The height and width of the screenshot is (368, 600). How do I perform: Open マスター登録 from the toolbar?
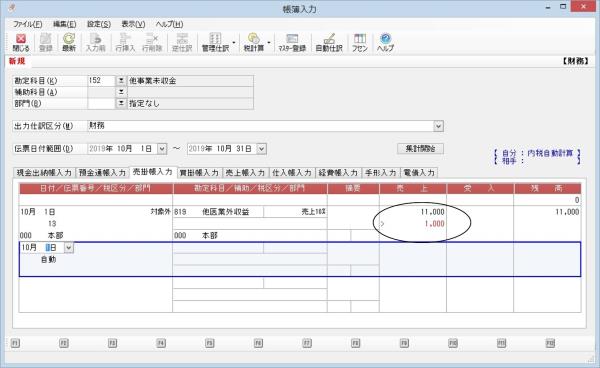[292, 42]
